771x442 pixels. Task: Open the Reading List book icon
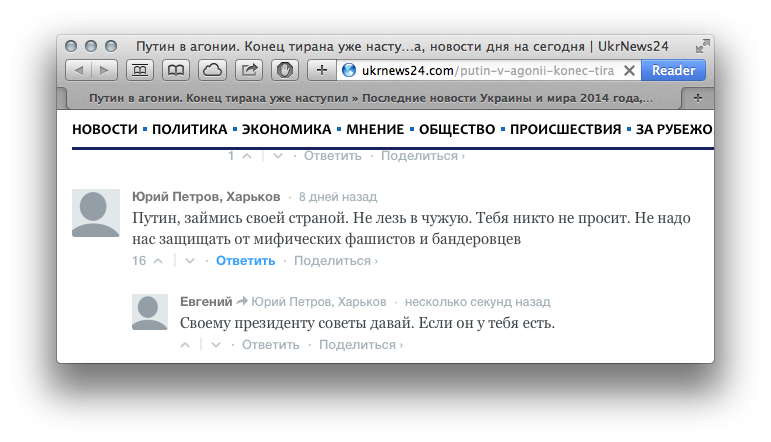pos(176,70)
